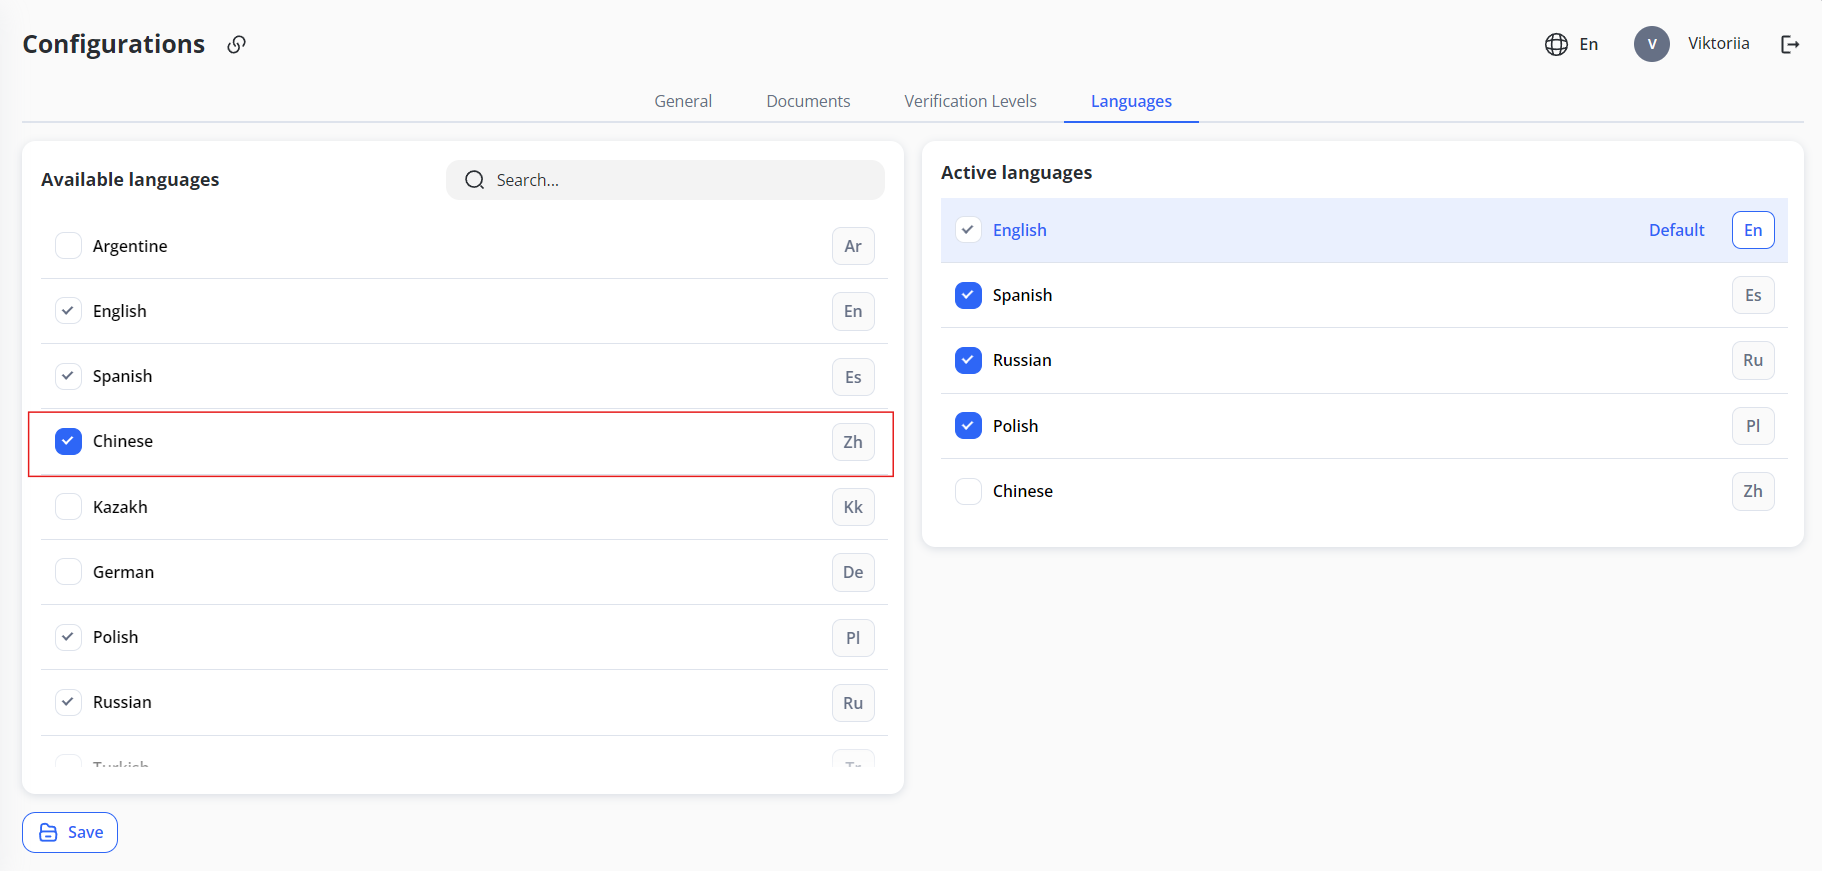Click the Save button
The width and height of the screenshot is (1822, 871).
click(70, 832)
